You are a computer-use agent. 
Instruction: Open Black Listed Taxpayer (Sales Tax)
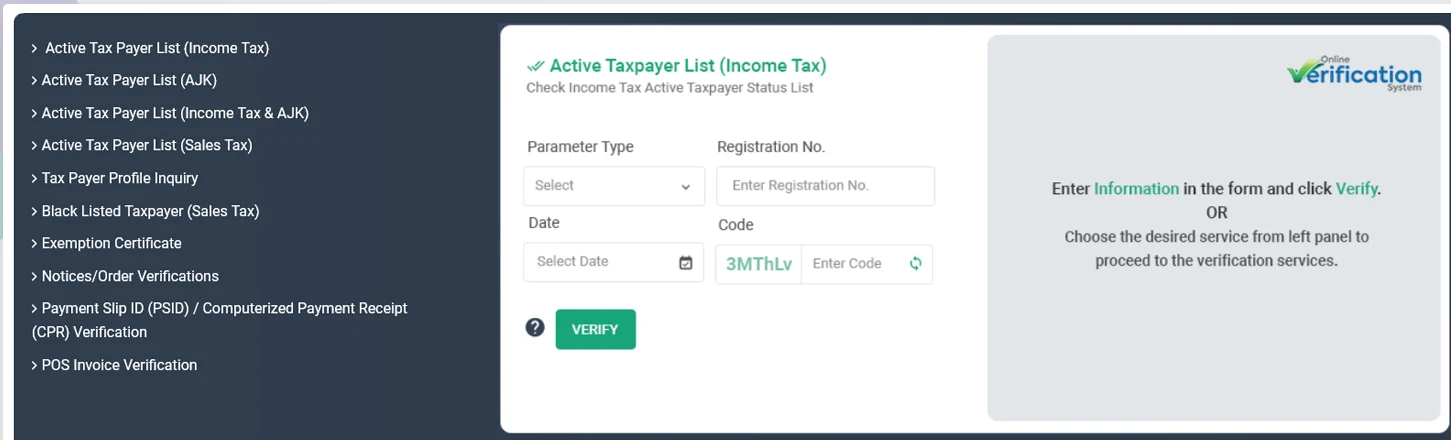[145, 211]
